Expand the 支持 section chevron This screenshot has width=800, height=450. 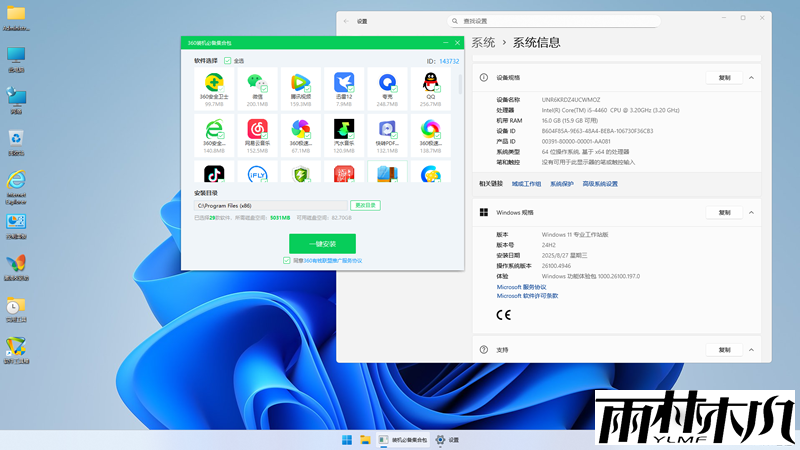point(751,350)
